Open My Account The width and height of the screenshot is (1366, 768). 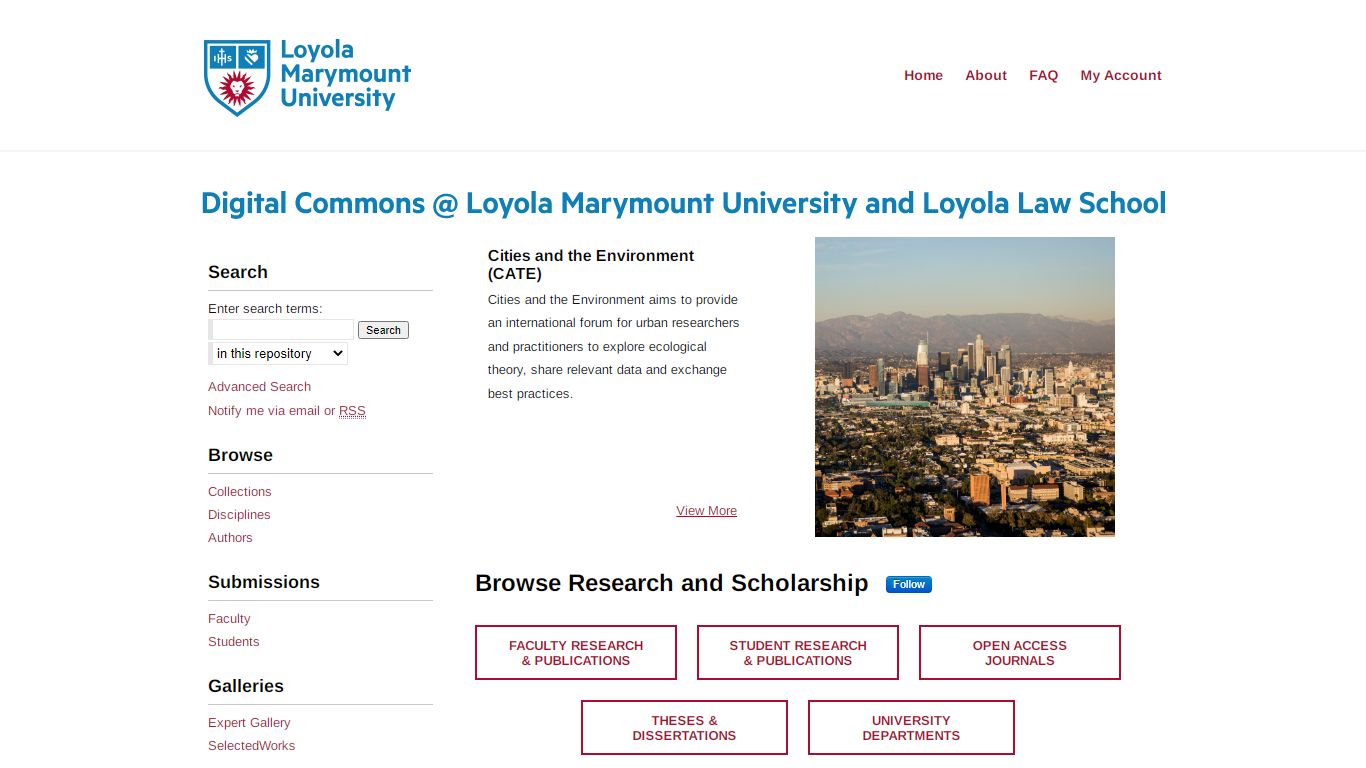click(1120, 75)
